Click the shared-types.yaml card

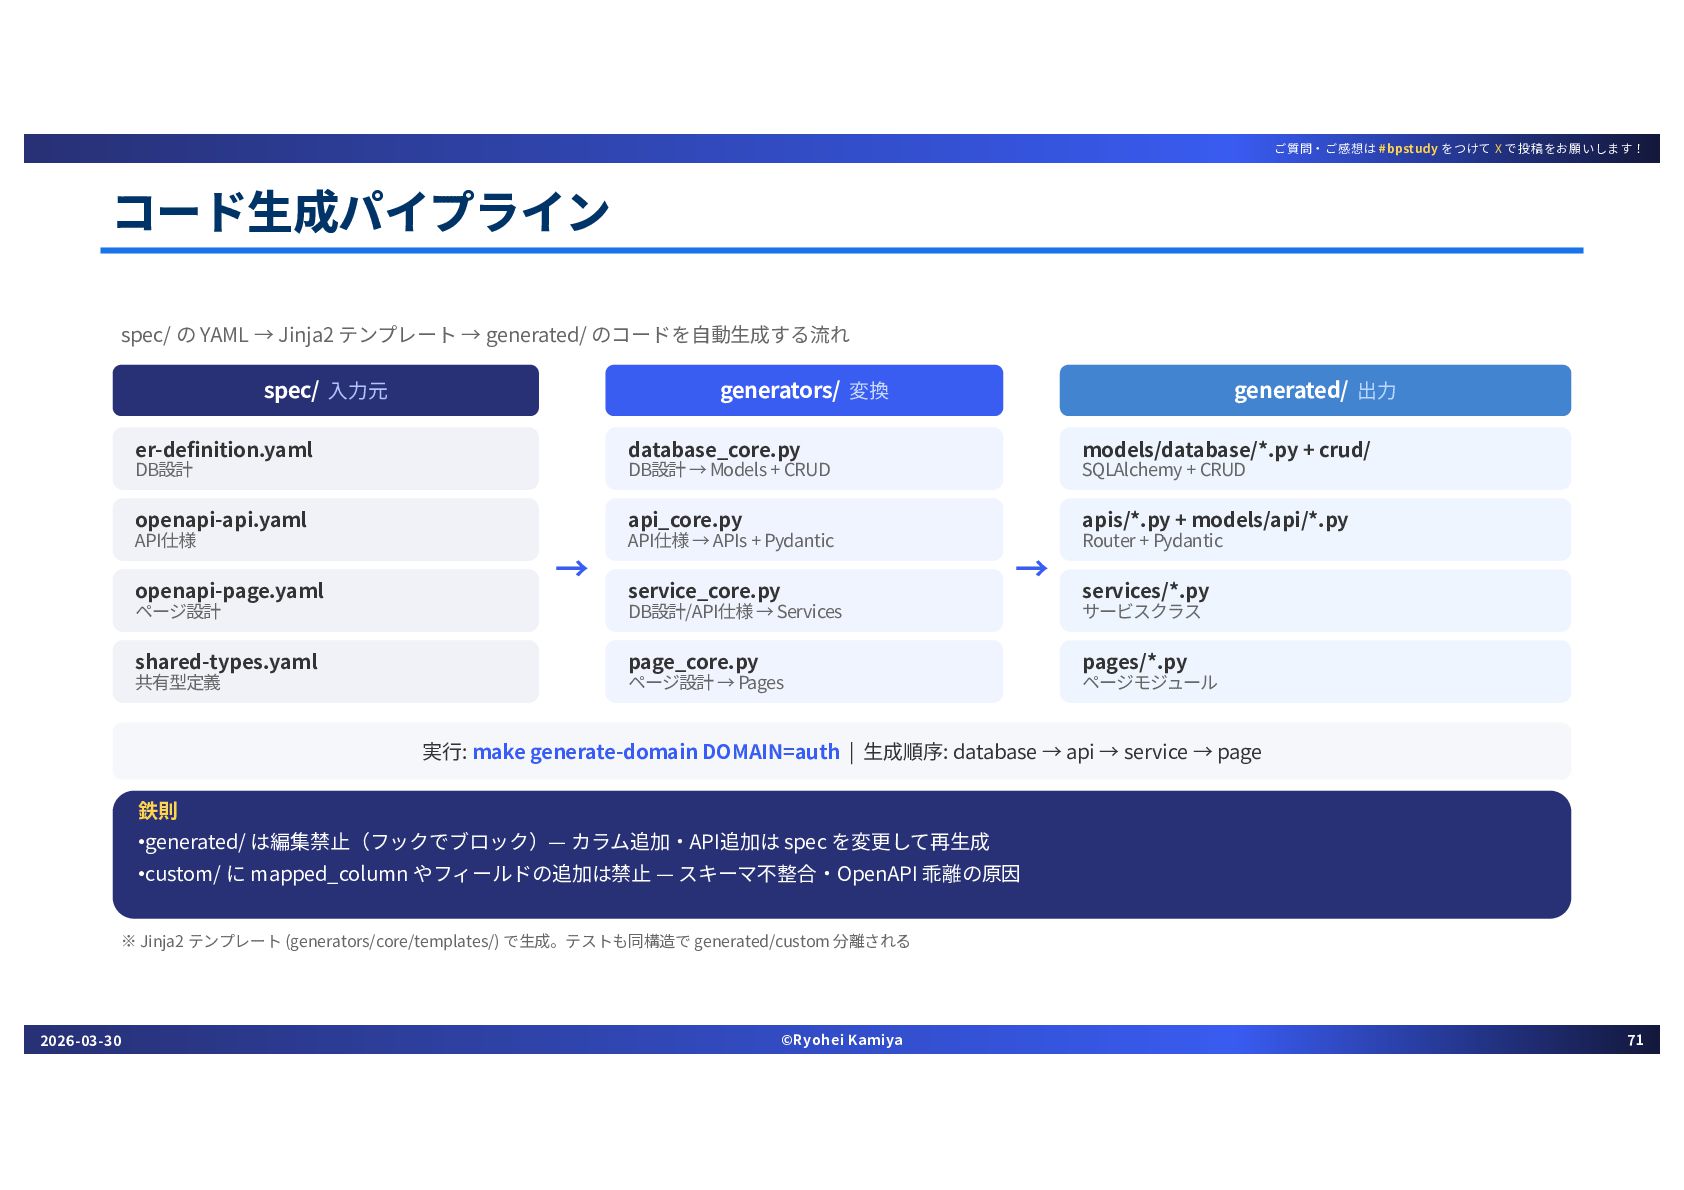point(326,672)
